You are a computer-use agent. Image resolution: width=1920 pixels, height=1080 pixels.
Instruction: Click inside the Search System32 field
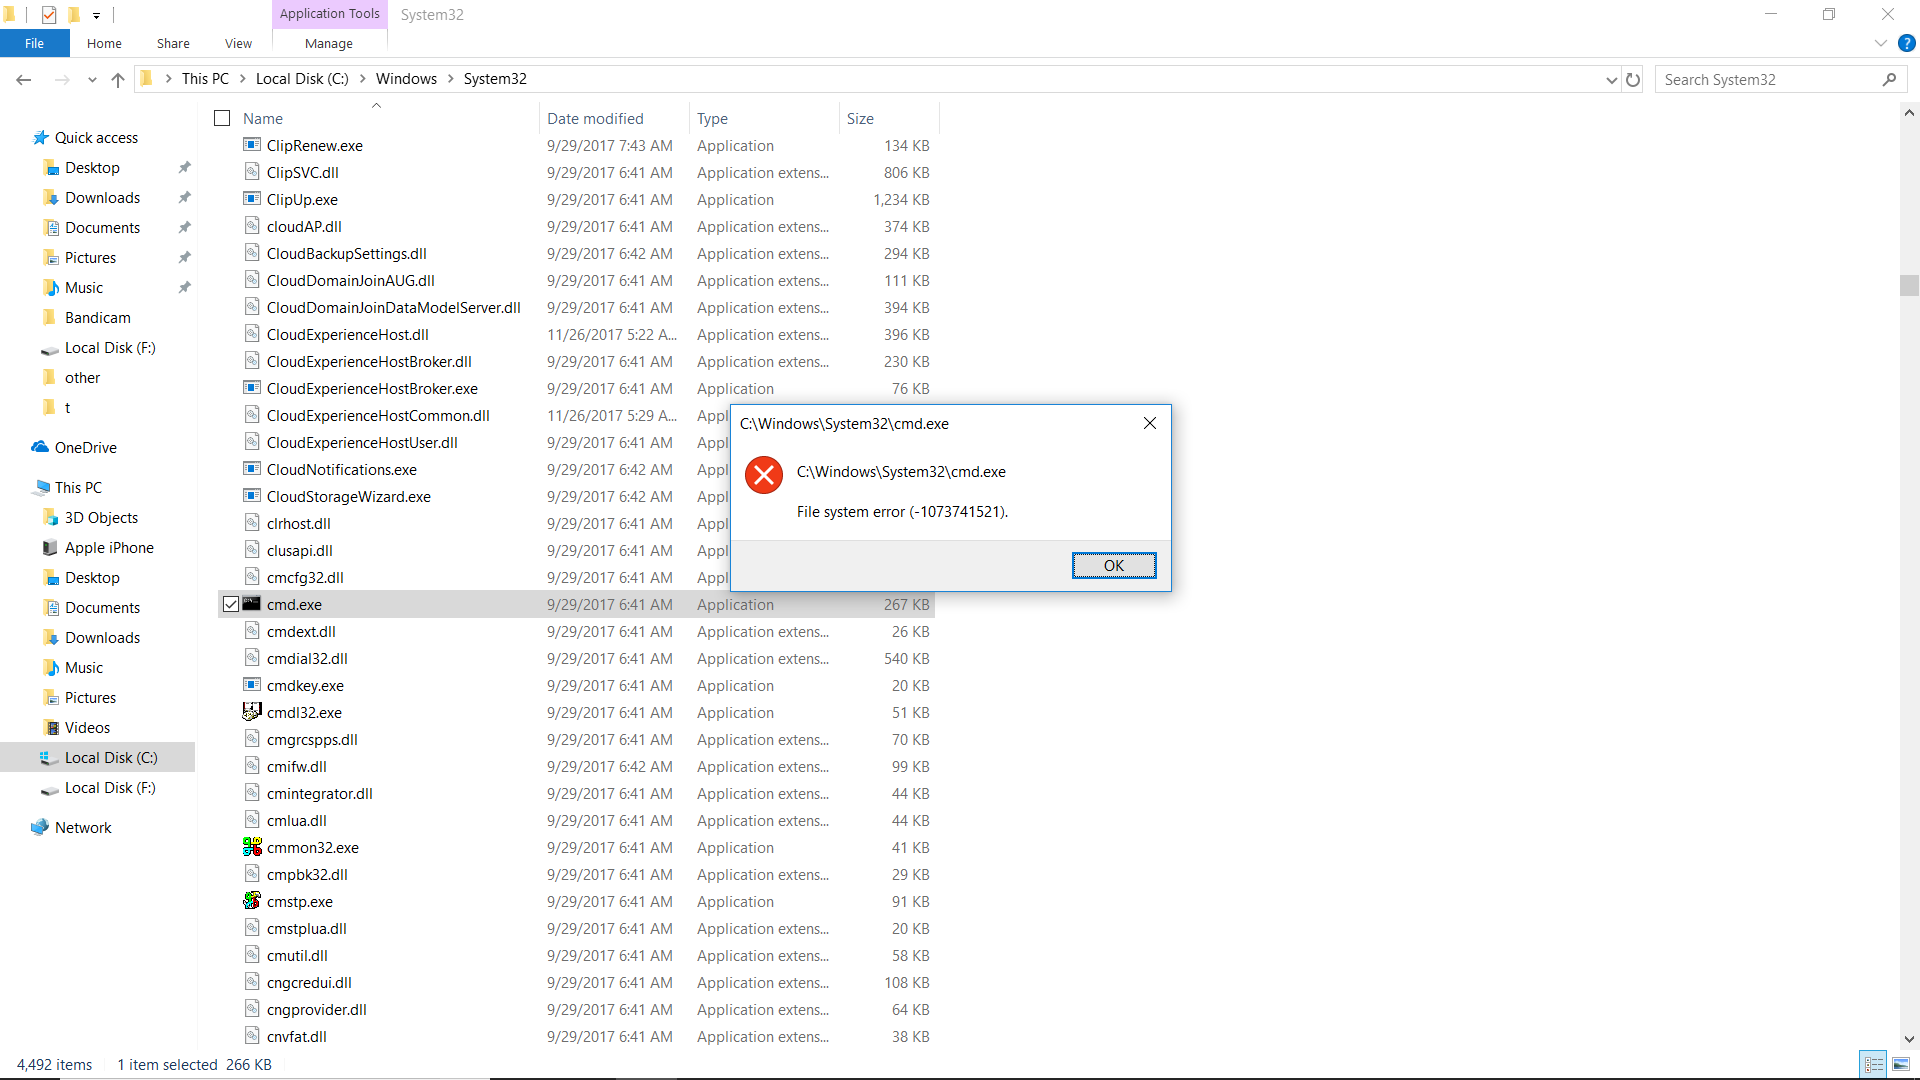click(x=1770, y=79)
